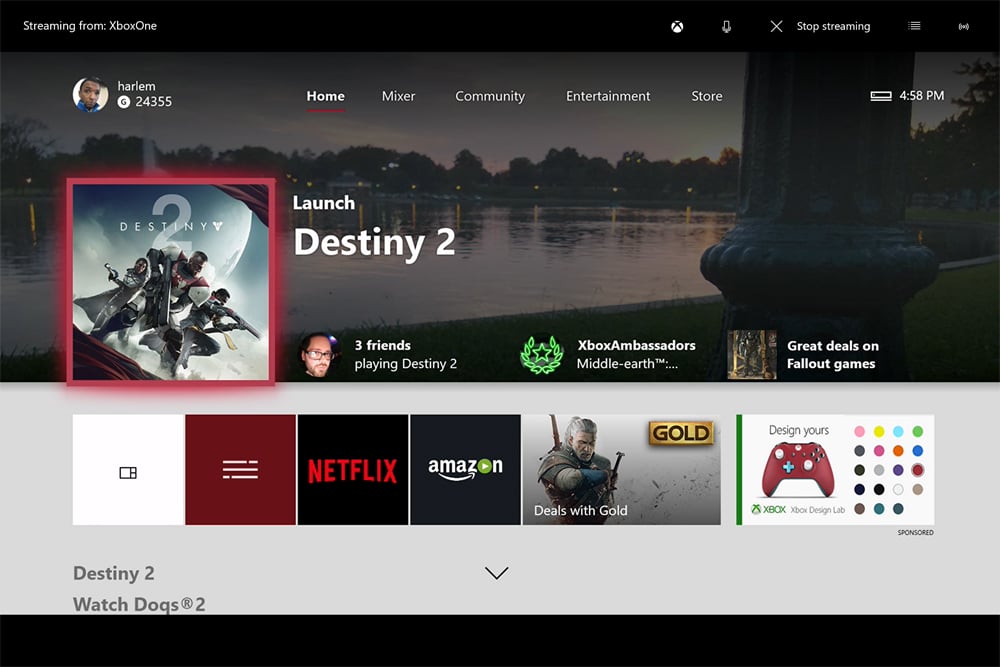Click the large Destiny 2 title next to cover

click(374, 243)
